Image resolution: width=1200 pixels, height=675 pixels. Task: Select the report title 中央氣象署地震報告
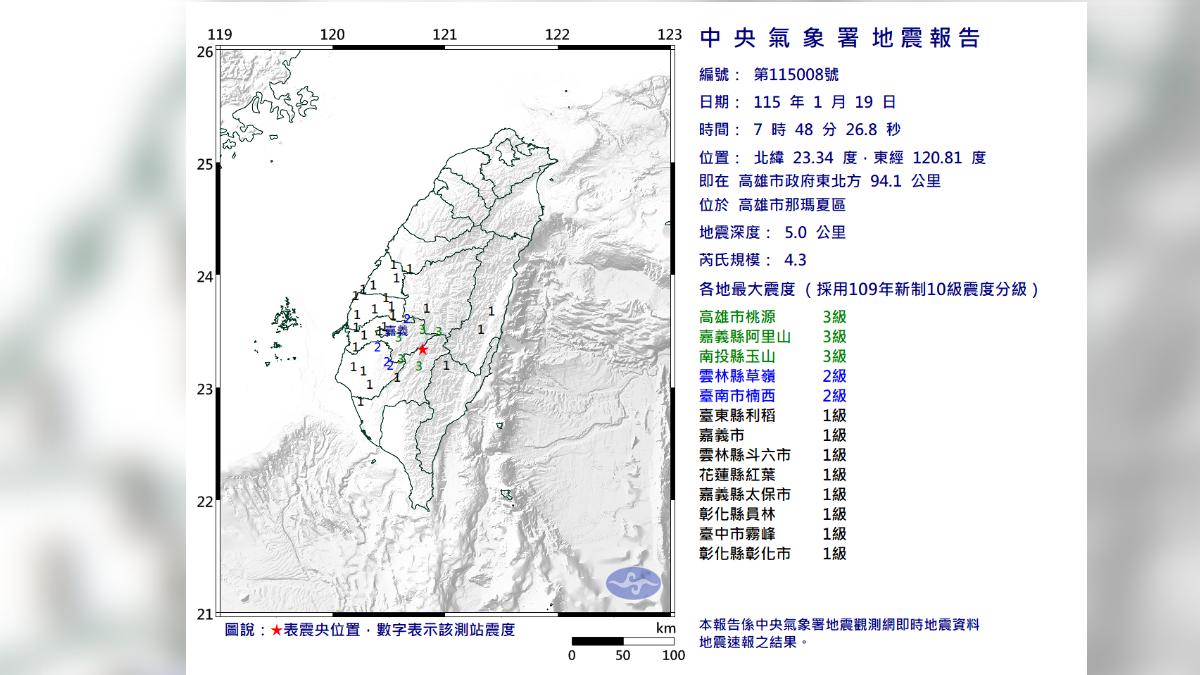click(840, 39)
